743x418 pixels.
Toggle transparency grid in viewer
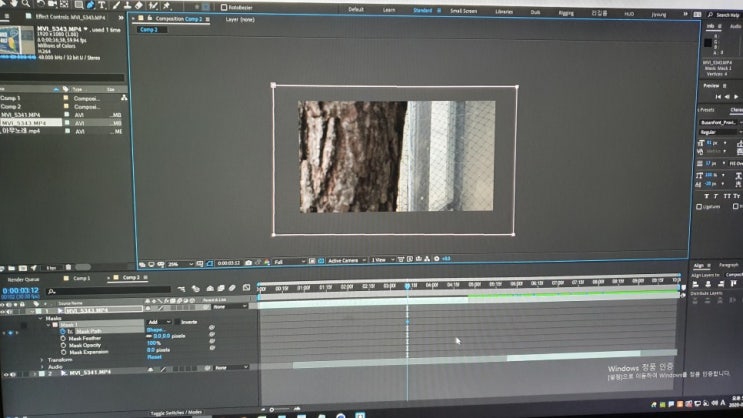click(x=321, y=261)
